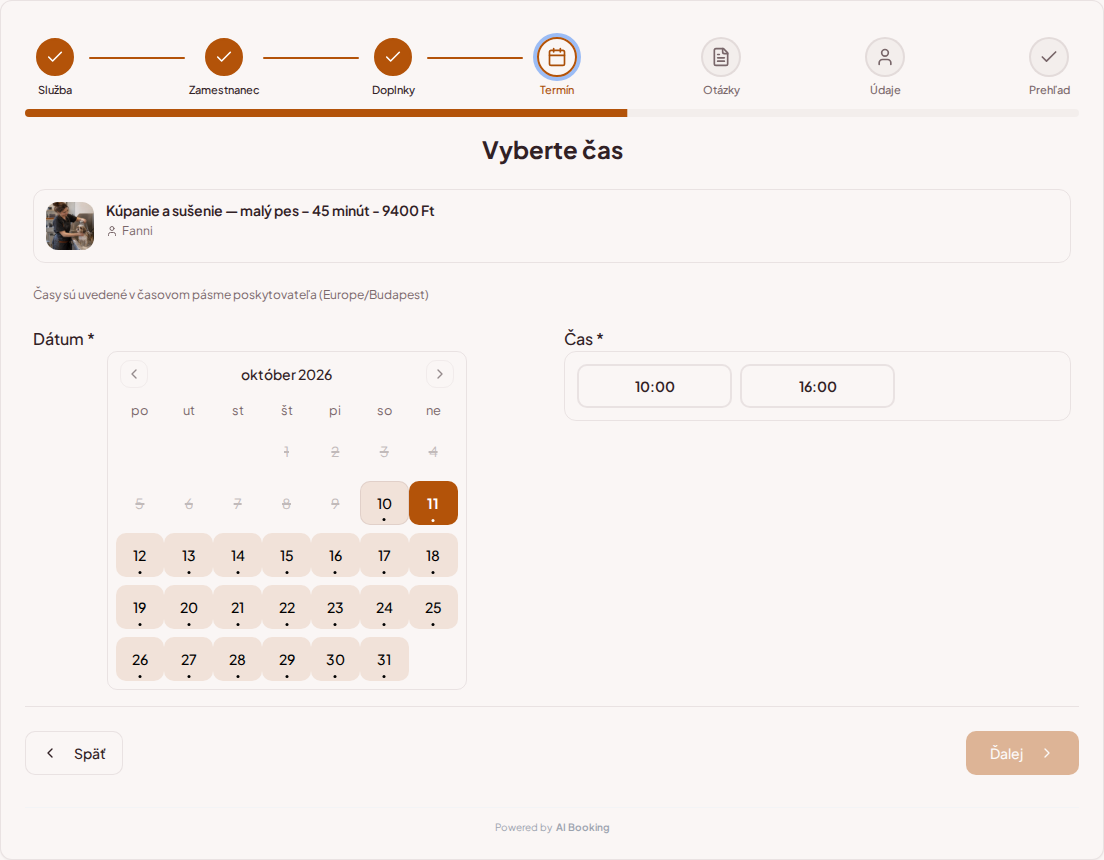1104x860 pixels.
Task: Choose day 21 in the calendar
Action: pyautogui.click(x=237, y=607)
